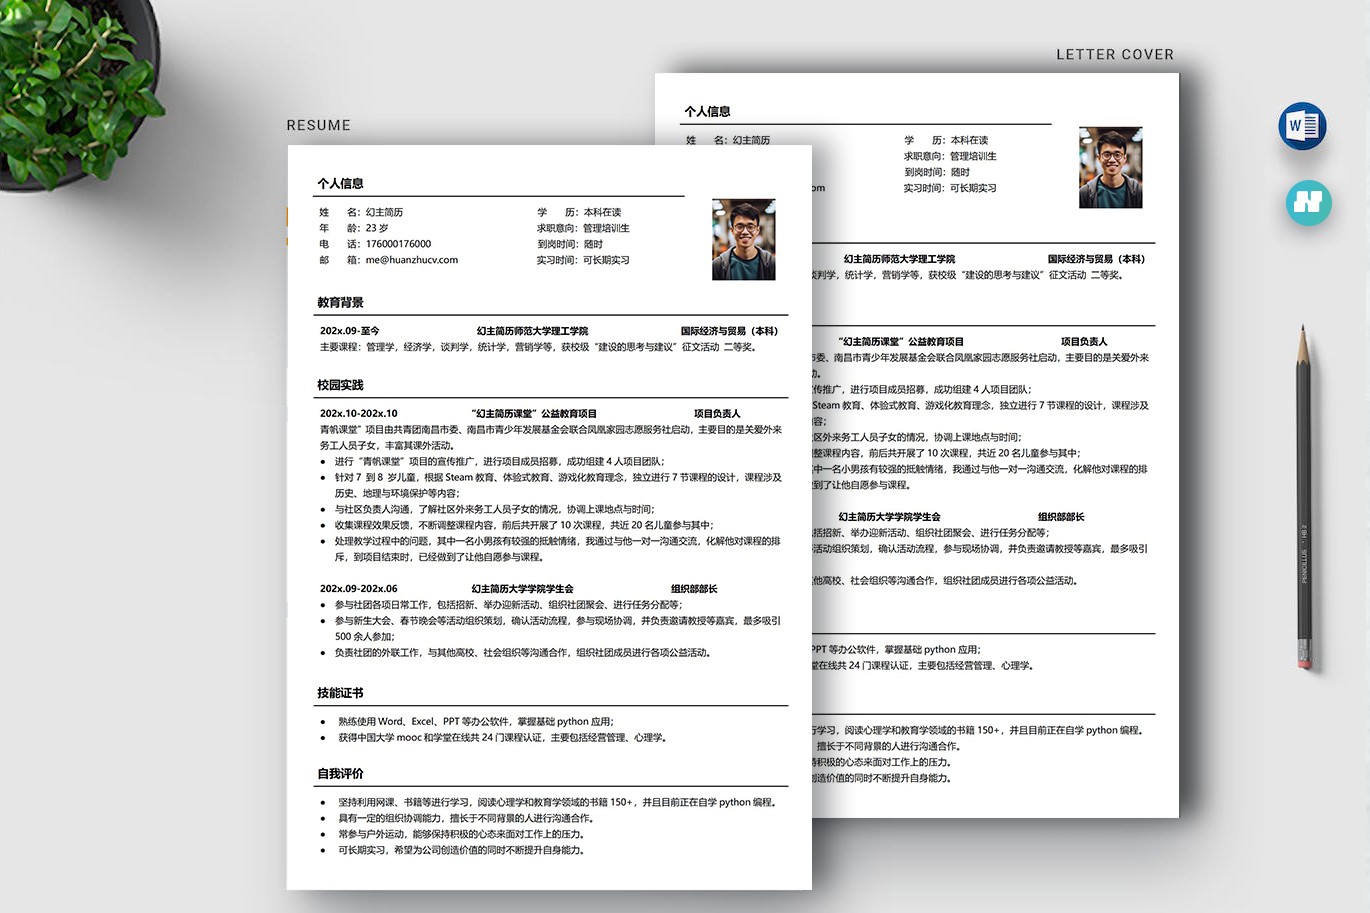Image resolution: width=1370 pixels, height=913 pixels.
Task: Click the 教育背景 section heading
Action: pyautogui.click(x=340, y=303)
